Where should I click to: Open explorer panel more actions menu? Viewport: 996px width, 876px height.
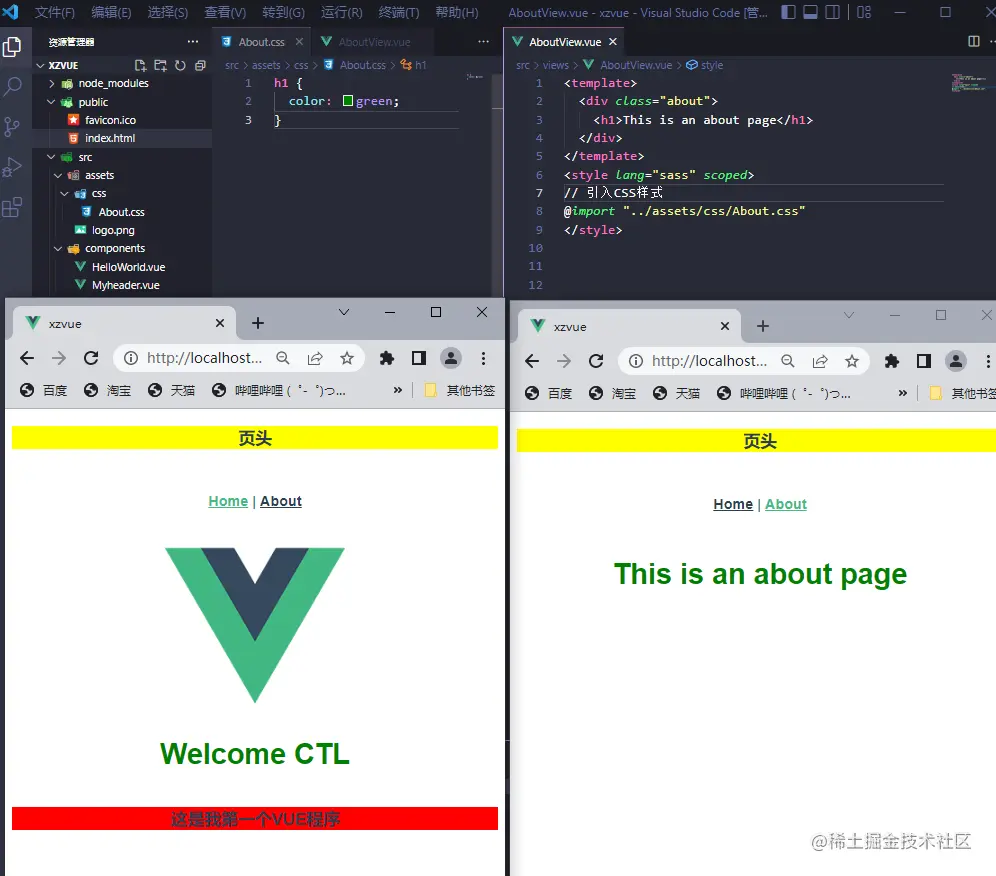click(193, 42)
